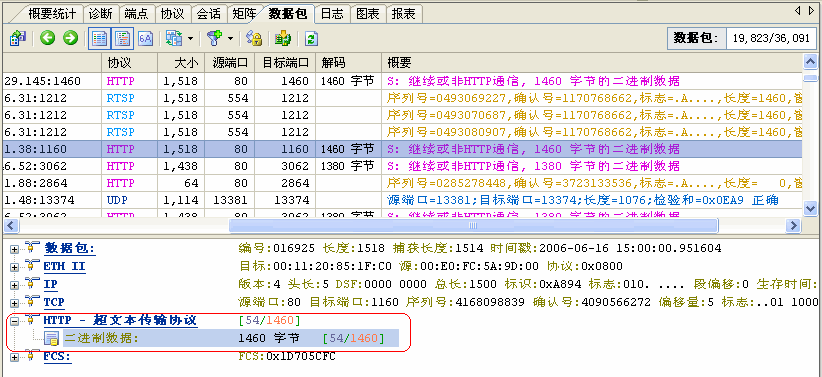This screenshot has height=377, width=822.
Task: Select the IP decode label
Action: pos(50,285)
